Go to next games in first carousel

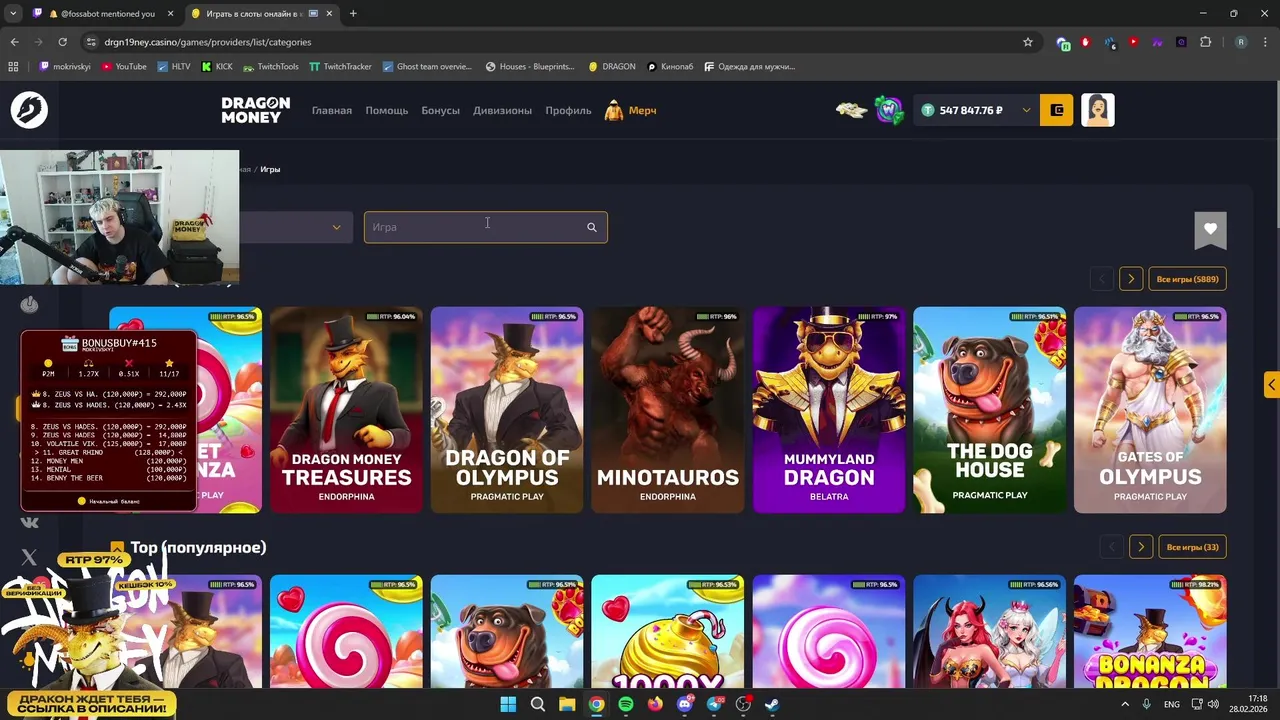(x=1131, y=279)
